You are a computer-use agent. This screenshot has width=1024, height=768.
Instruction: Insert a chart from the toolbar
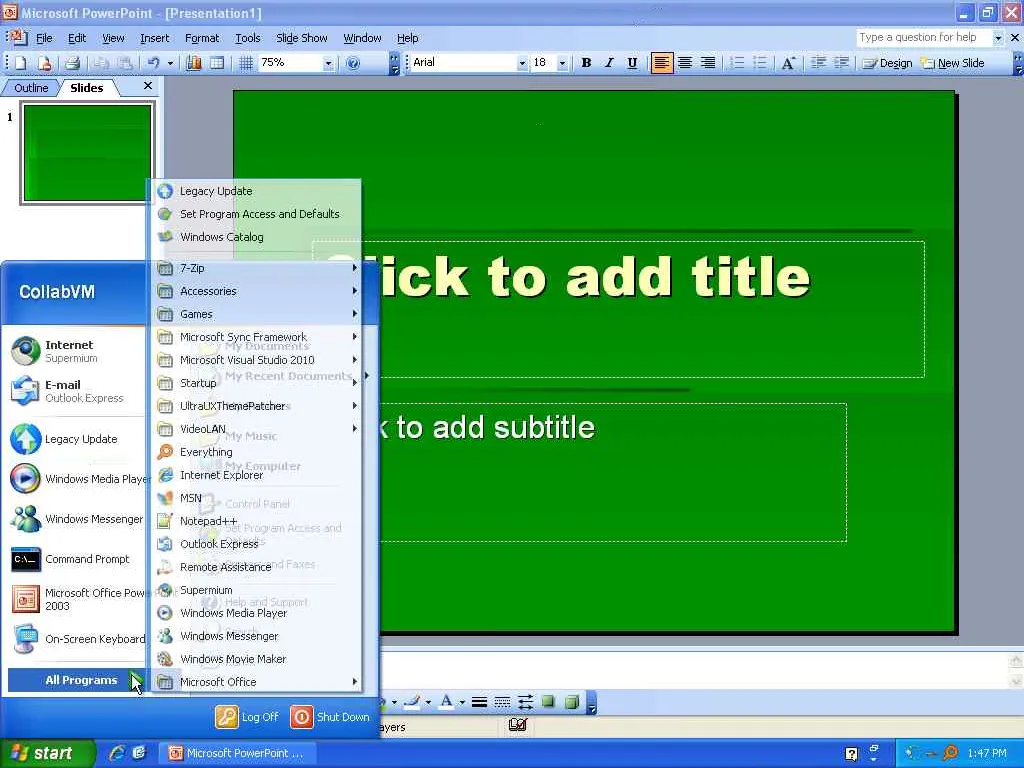point(194,63)
